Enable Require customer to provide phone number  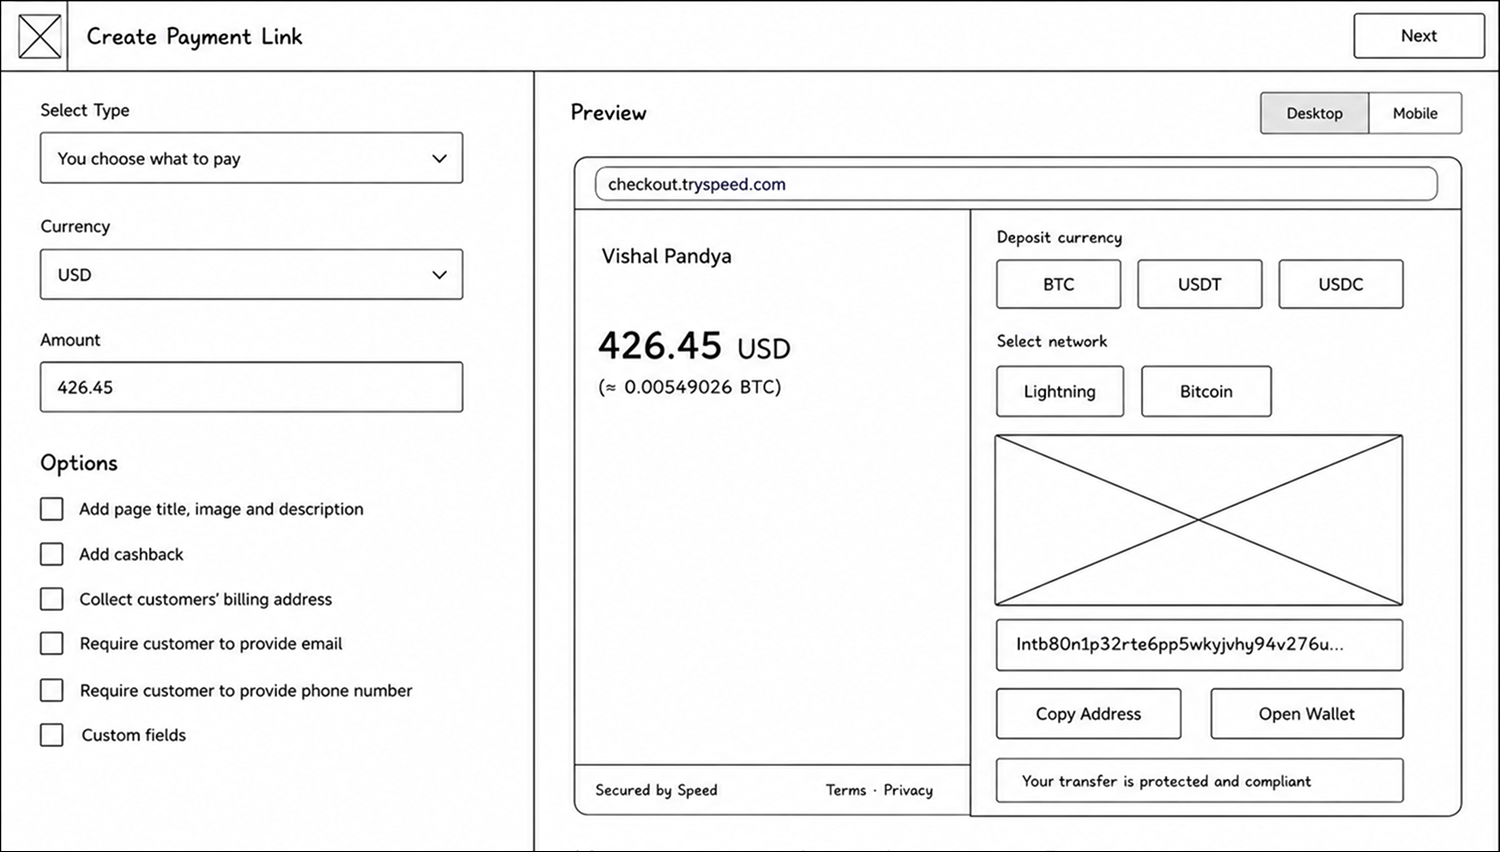tap(52, 690)
